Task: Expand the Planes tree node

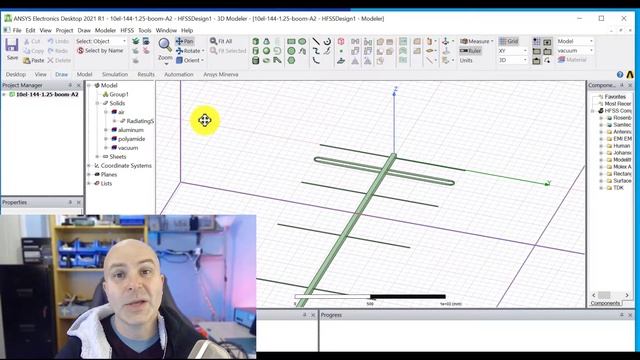Action: (89, 174)
